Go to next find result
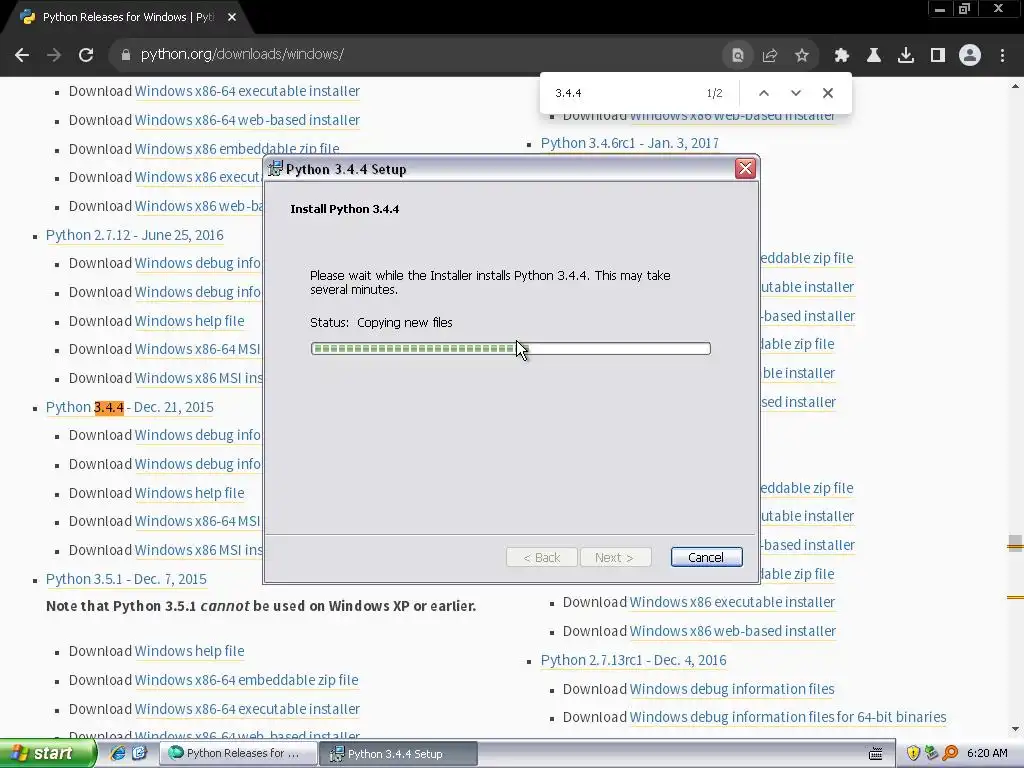1024x768 pixels. point(795,93)
